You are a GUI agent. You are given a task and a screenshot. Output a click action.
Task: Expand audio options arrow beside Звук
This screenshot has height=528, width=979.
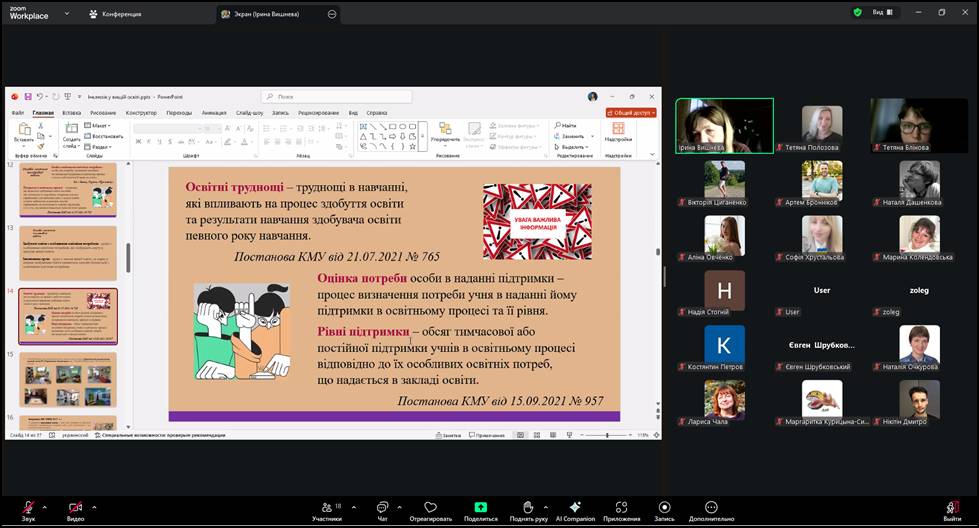(47, 506)
